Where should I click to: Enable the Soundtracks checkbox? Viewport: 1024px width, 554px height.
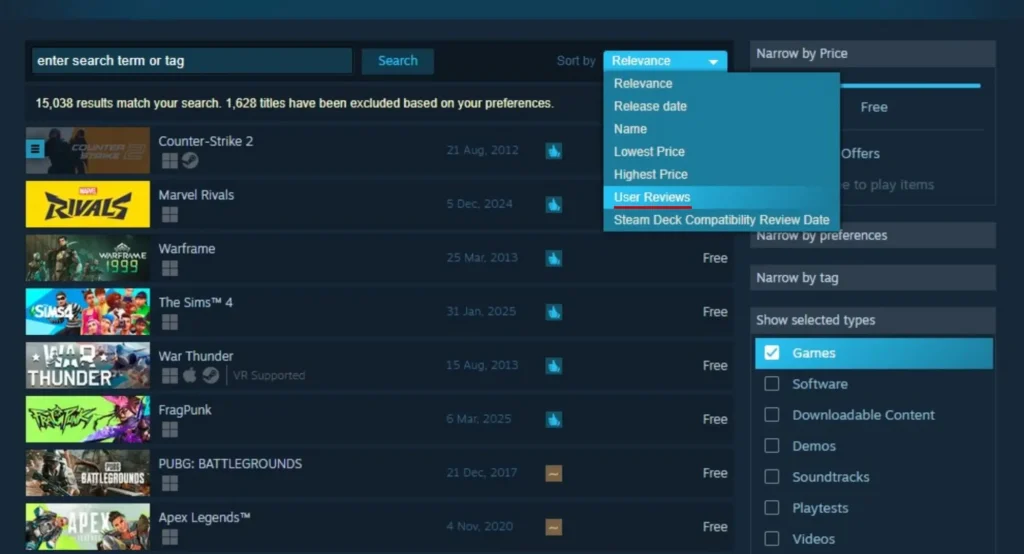(x=772, y=477)
